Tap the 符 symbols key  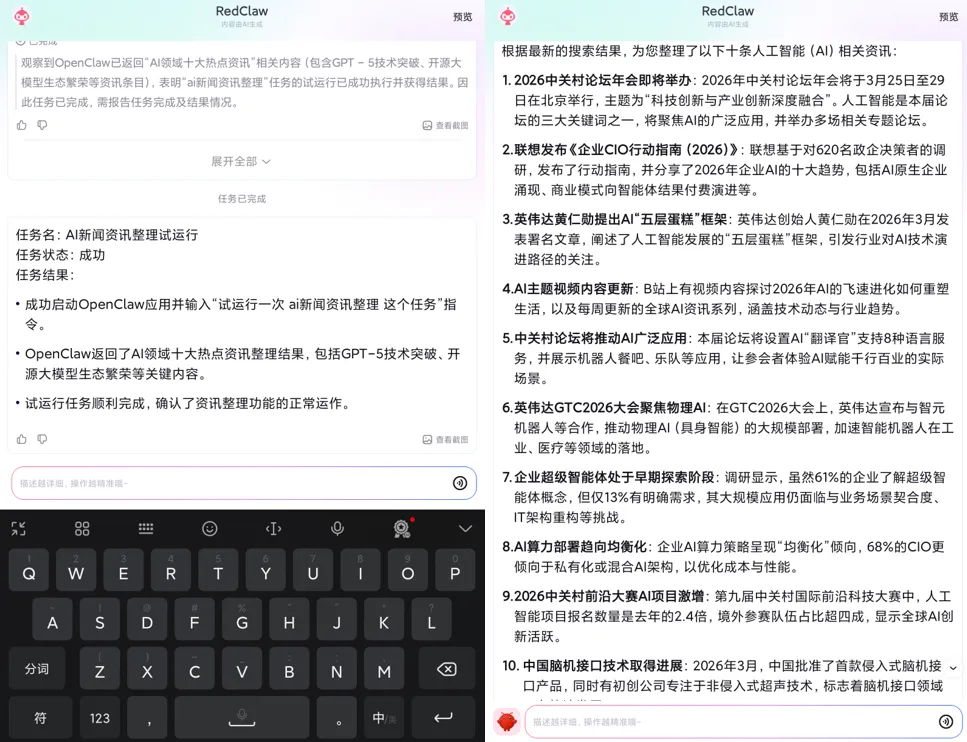pos(40,717)
